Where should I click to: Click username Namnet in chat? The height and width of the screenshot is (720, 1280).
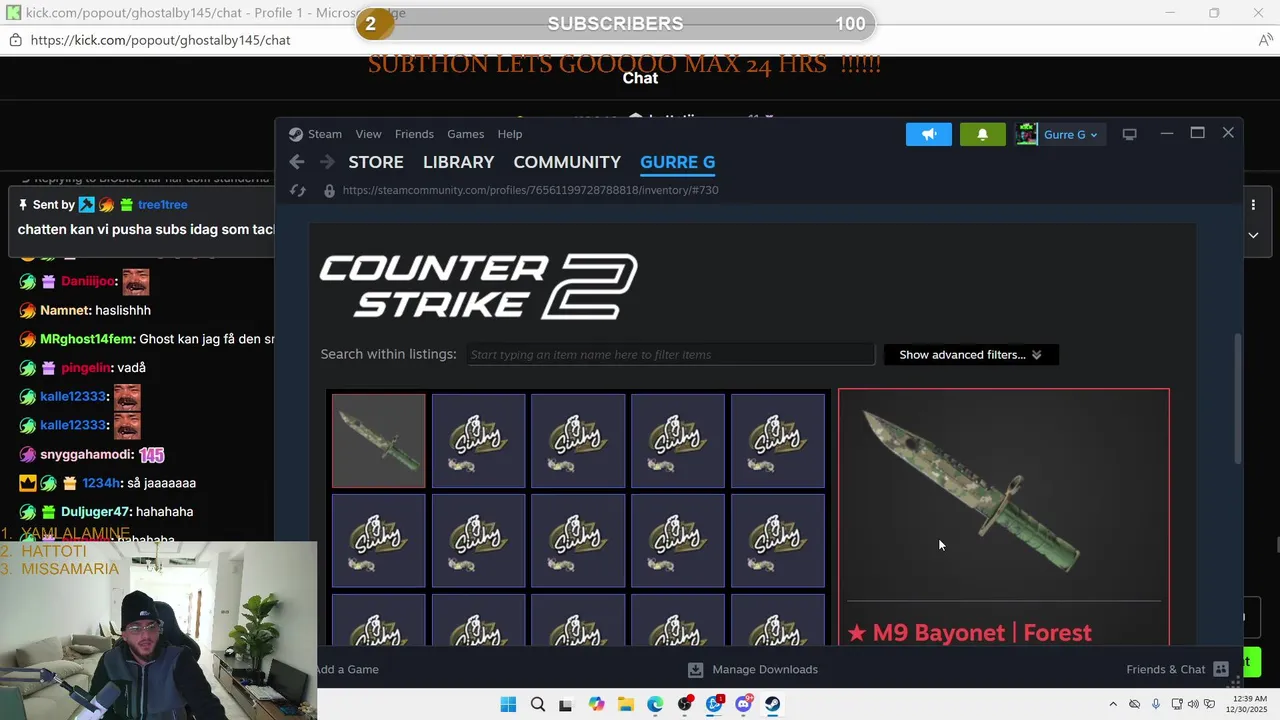(x=65, y=311)
